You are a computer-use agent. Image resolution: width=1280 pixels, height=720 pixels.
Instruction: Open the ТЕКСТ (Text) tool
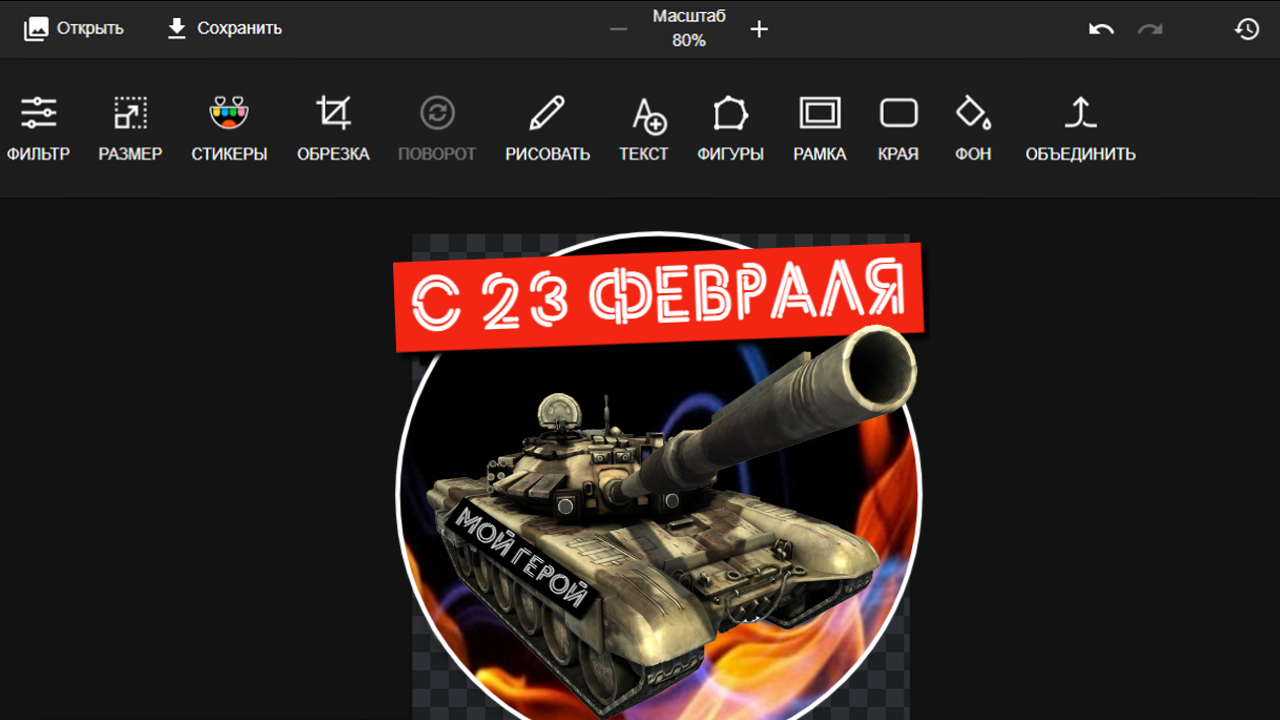(x=644, y=125)
